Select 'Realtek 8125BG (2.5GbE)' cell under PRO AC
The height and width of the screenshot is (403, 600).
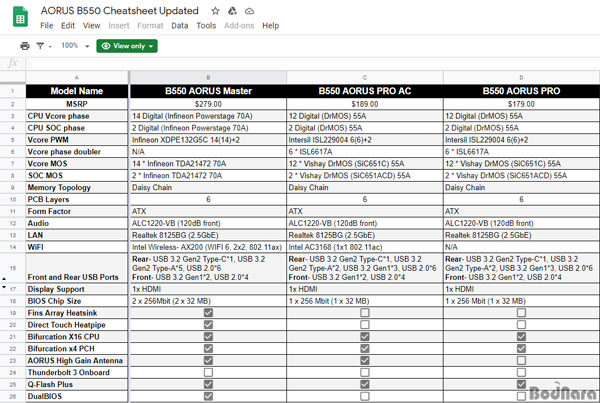pos(365,235)
